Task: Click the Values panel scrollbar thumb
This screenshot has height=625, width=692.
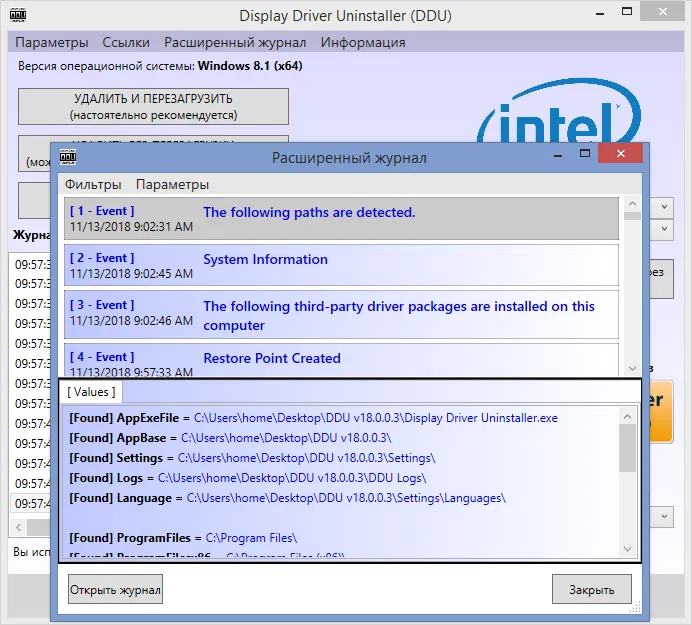Action: click(x=627, y=448)
